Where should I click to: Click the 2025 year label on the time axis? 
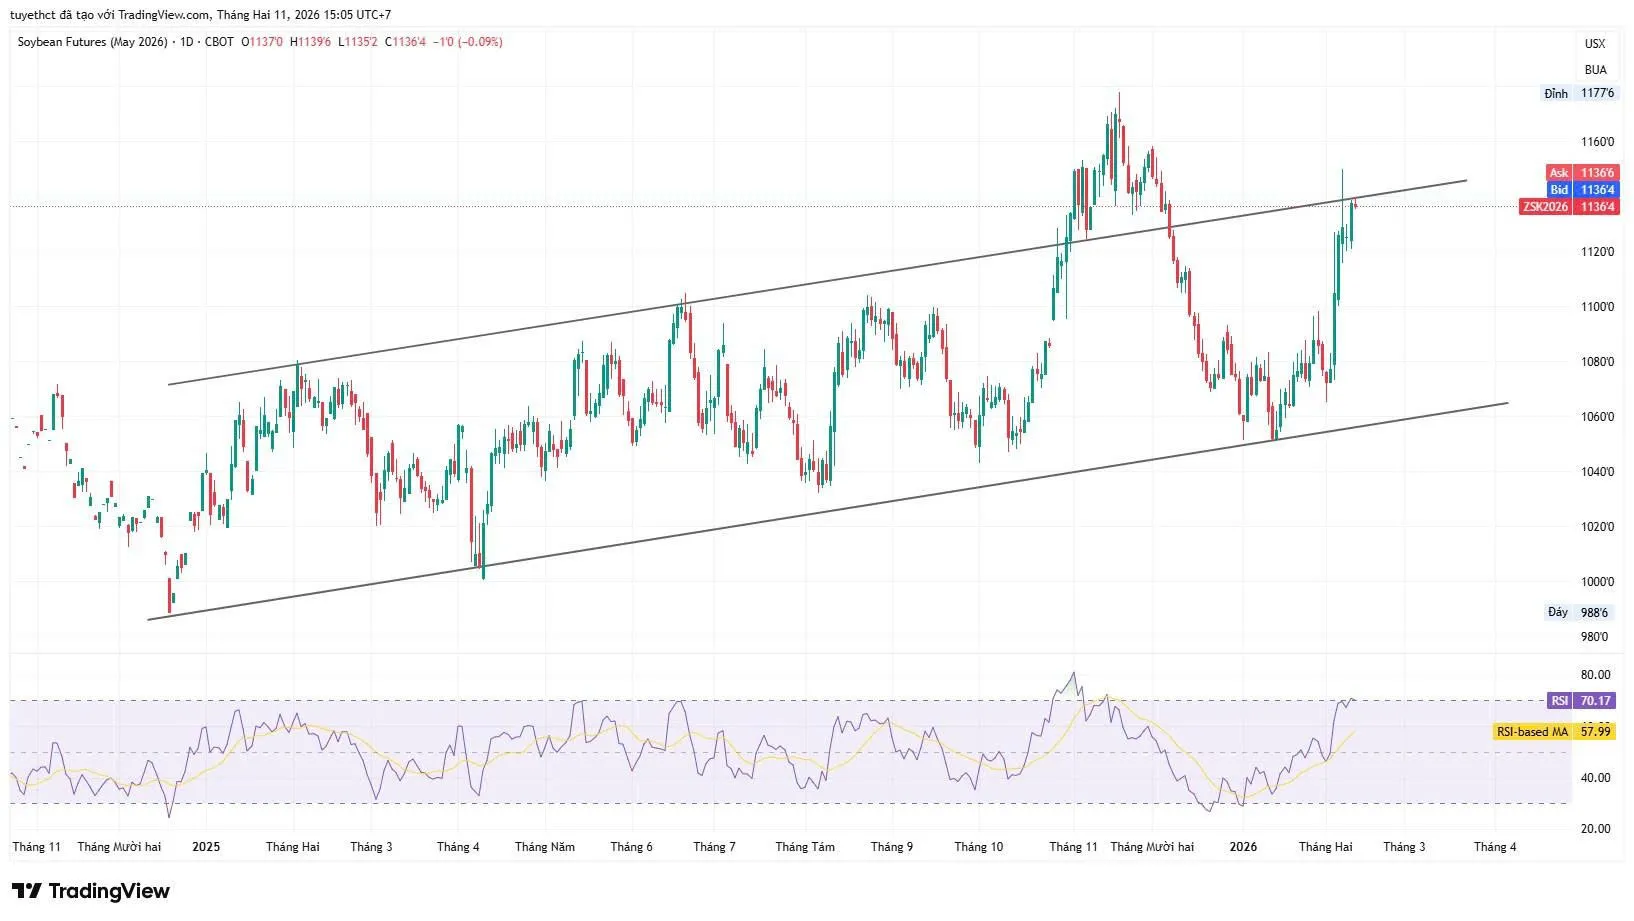(x=206, y=847)
